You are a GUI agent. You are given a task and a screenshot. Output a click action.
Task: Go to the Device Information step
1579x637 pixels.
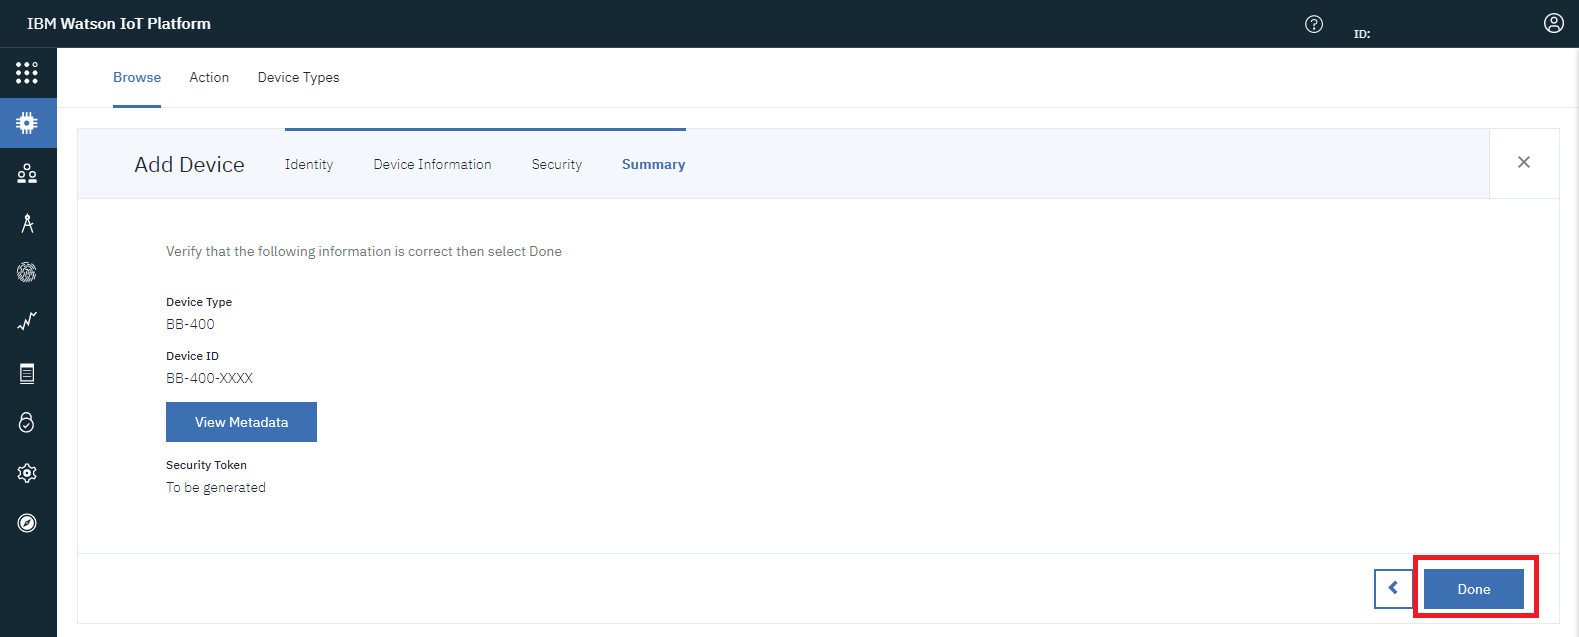pyautogui.click(x=432, y=164)
